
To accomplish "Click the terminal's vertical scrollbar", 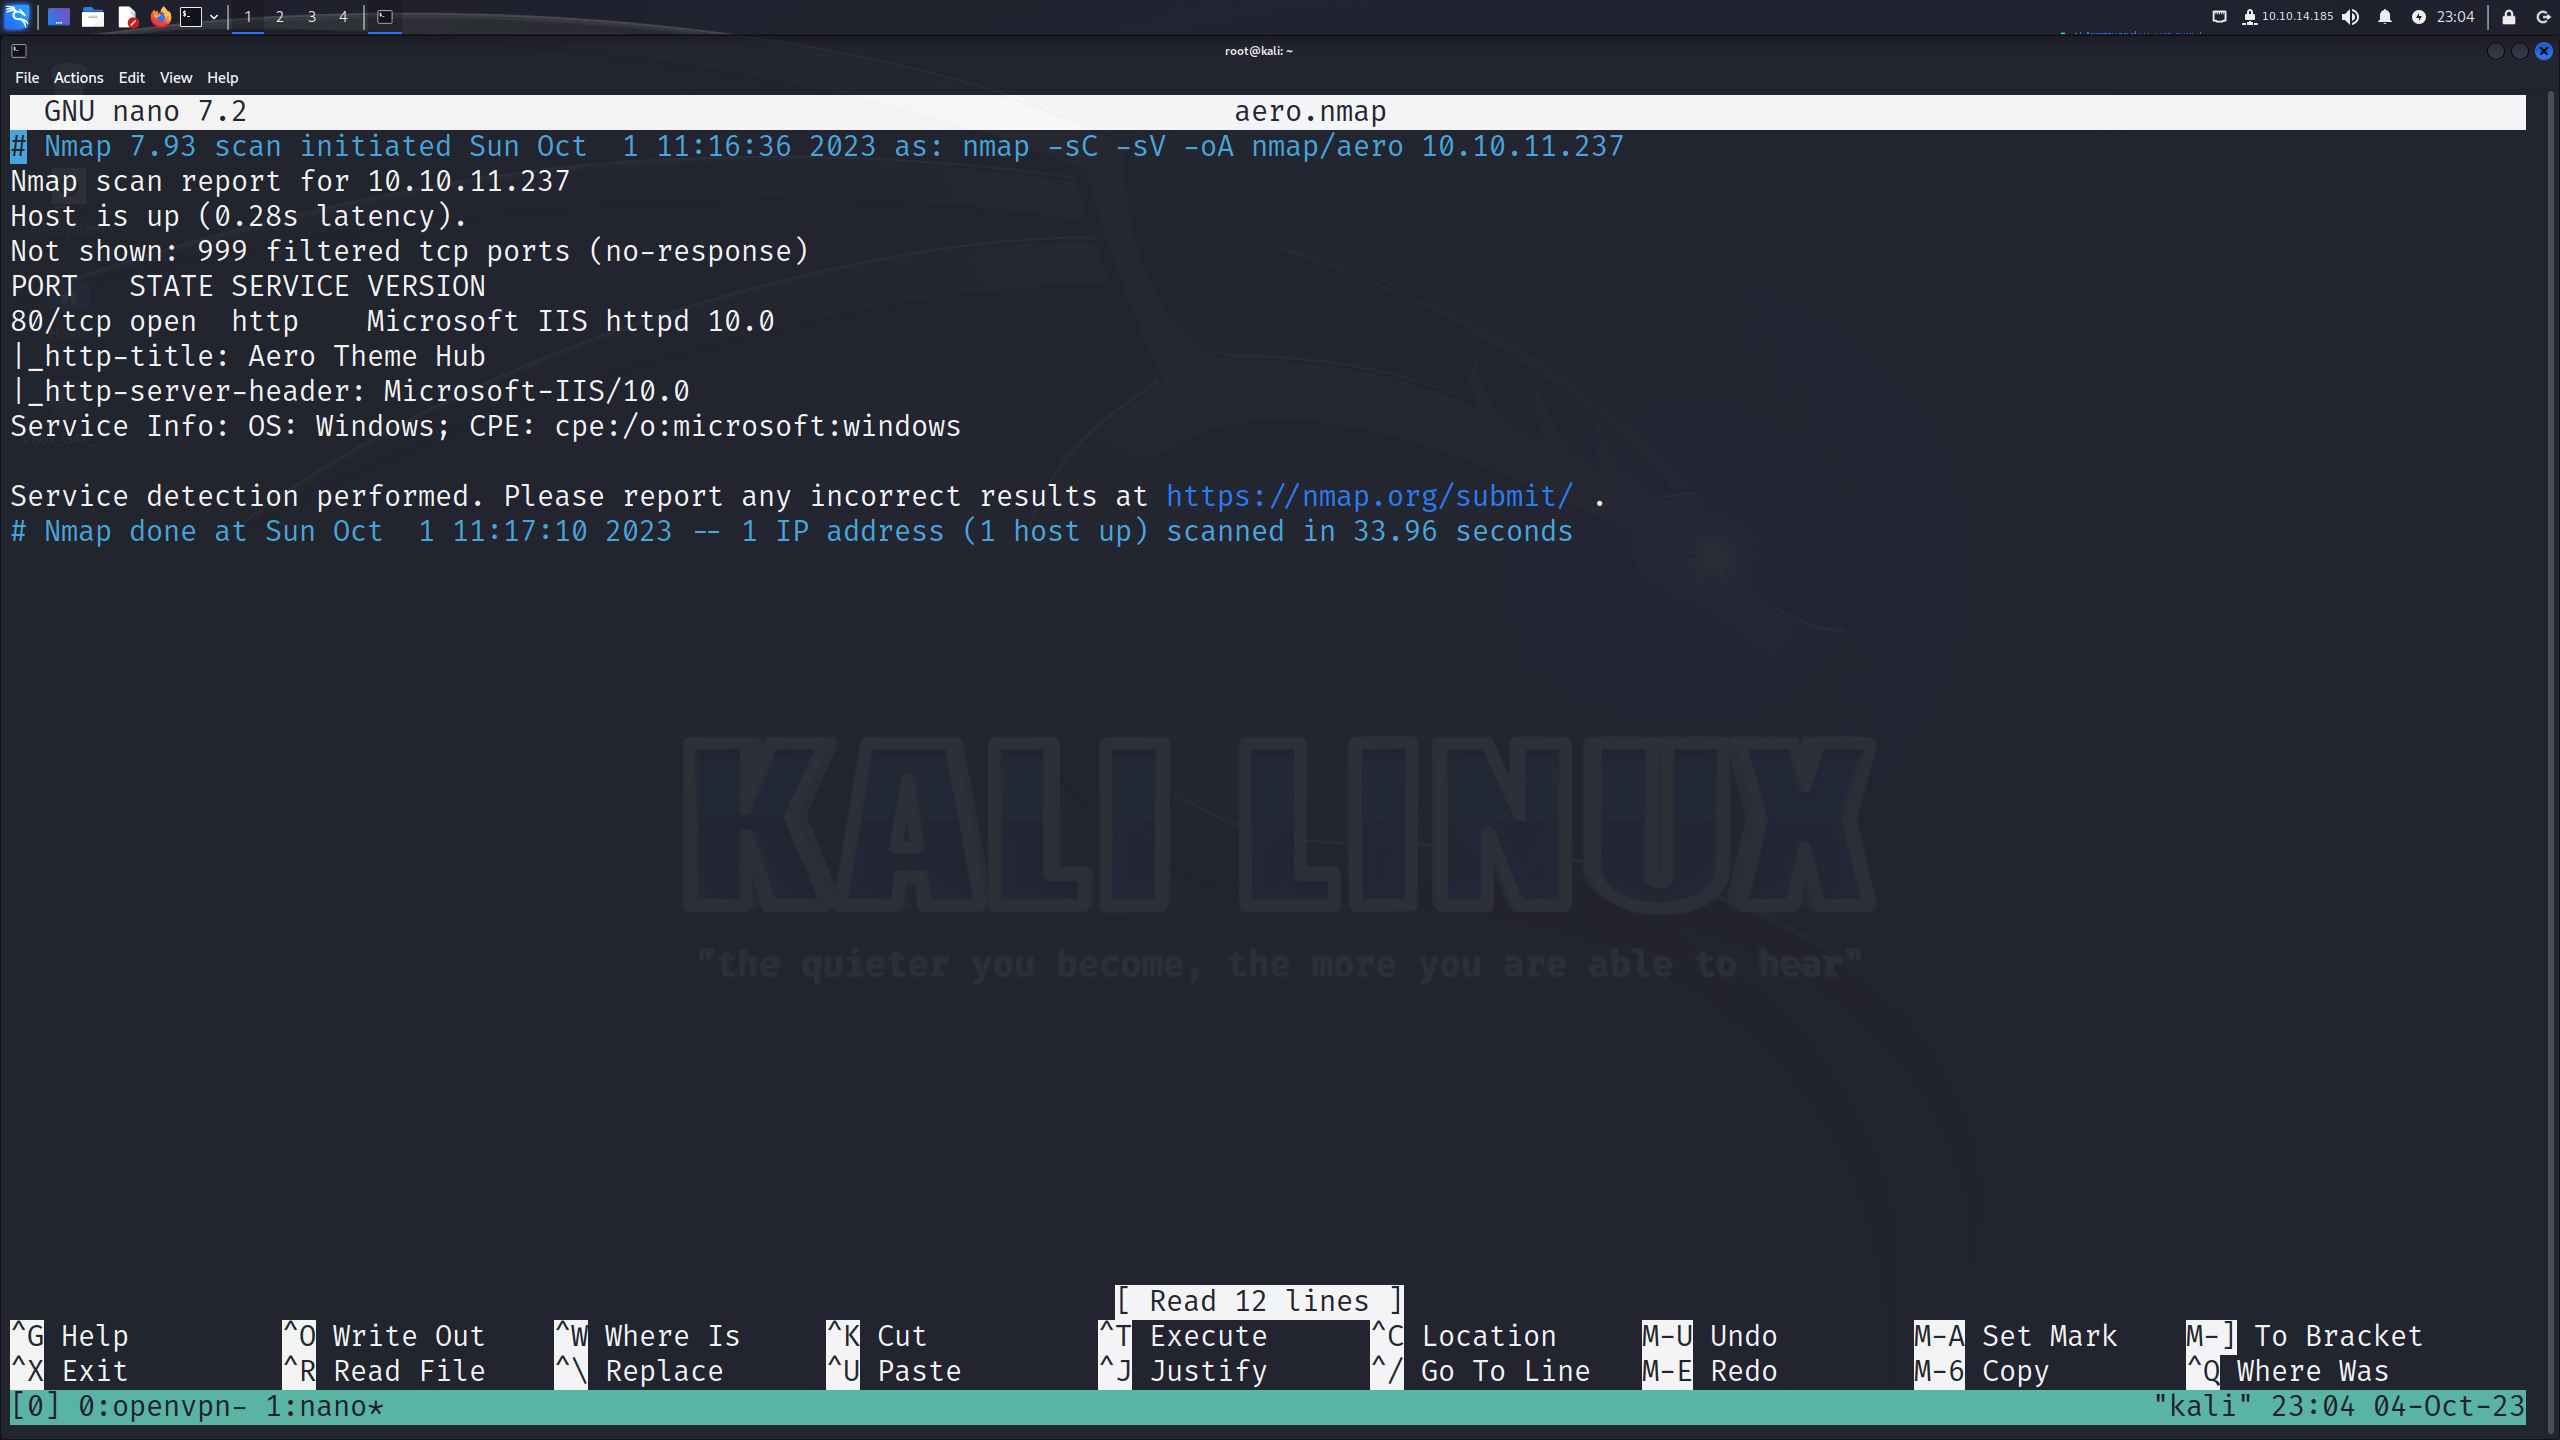I will [x=2553, y=760].
